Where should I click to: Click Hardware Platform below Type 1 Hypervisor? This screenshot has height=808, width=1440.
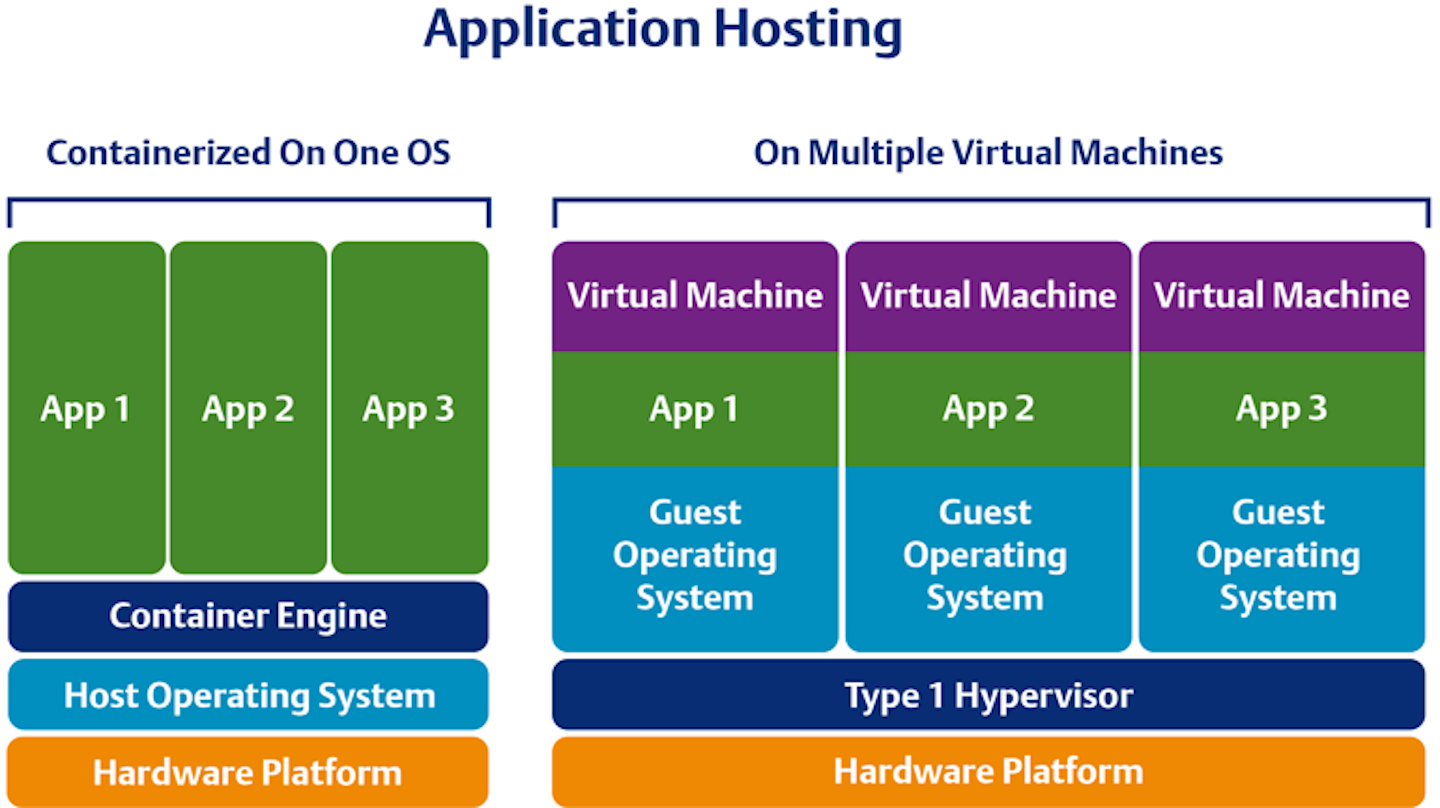[988, 772]
